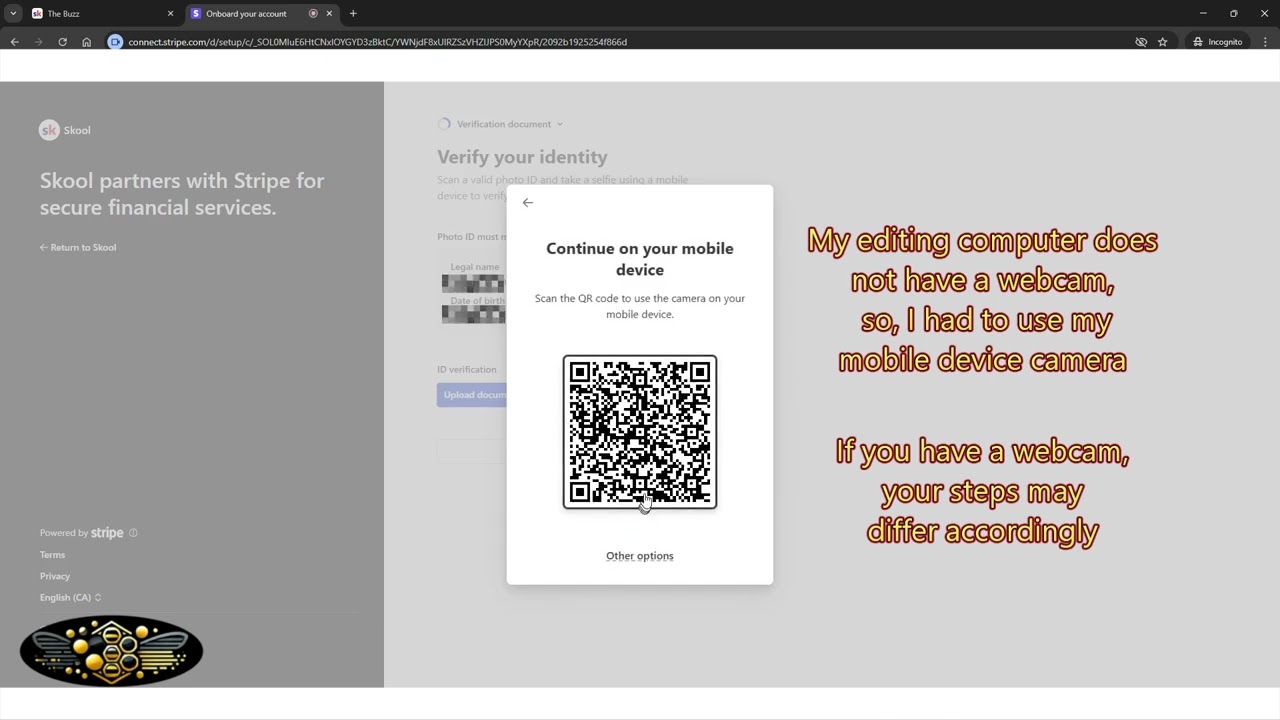Screen dimensions: 1280x720
Task: Open the Privacy link
Action: tap(55, 576)
